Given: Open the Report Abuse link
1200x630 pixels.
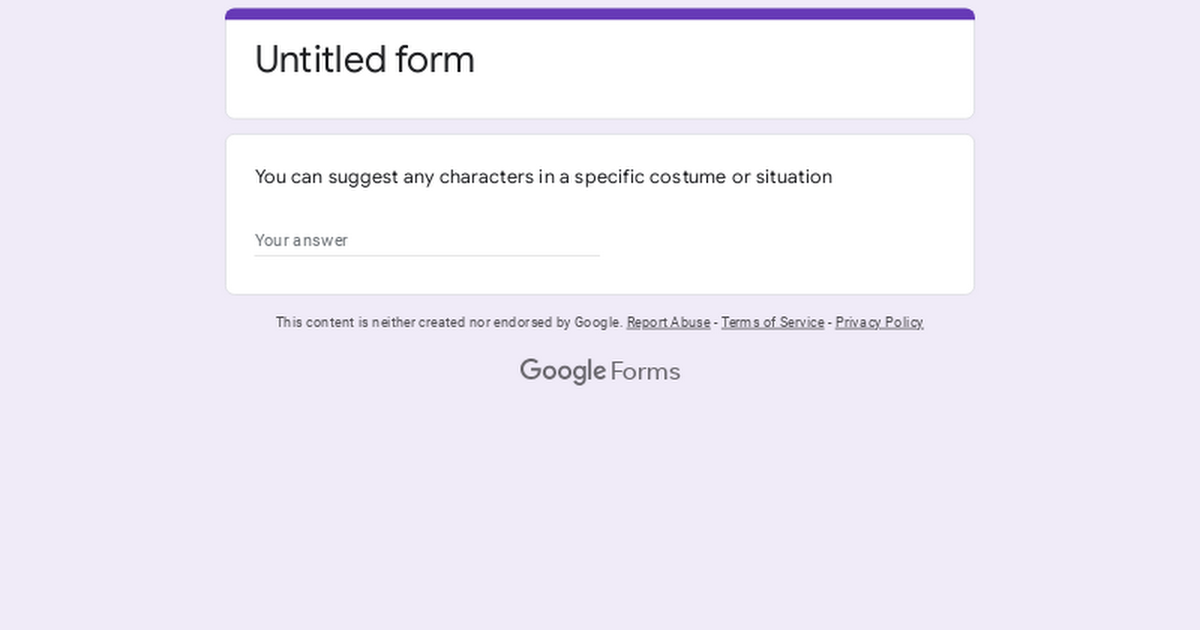Looking at the screenshot, I should pyautogui.click(x=668, y=322).
